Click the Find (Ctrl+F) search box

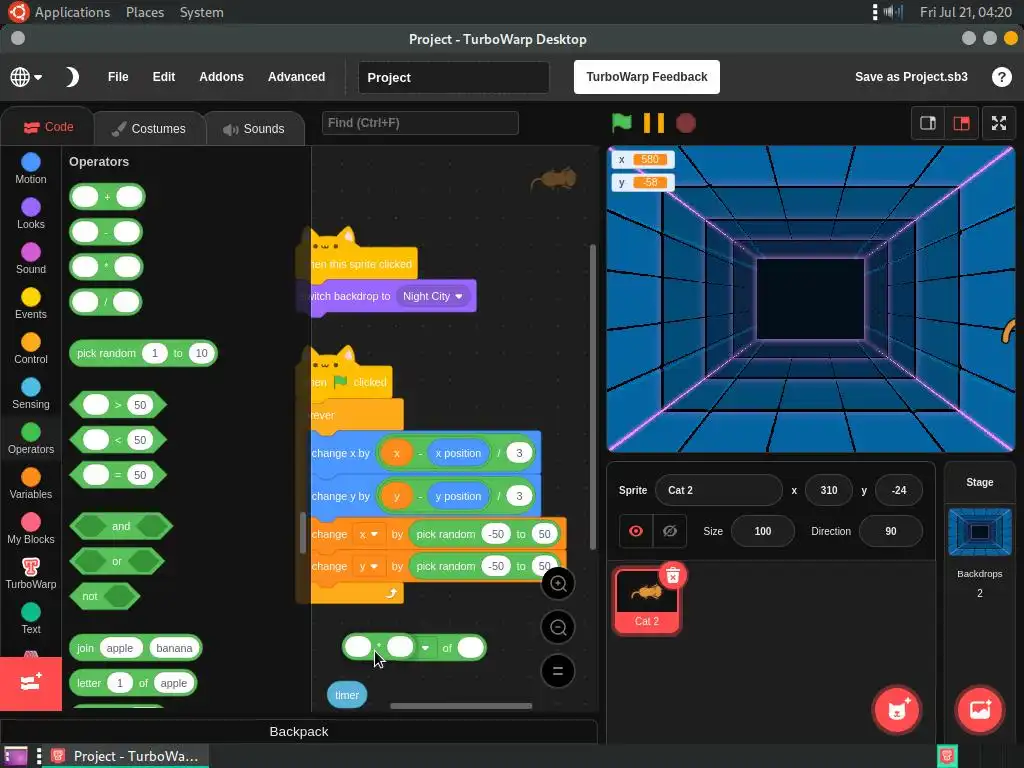[420, 123]
